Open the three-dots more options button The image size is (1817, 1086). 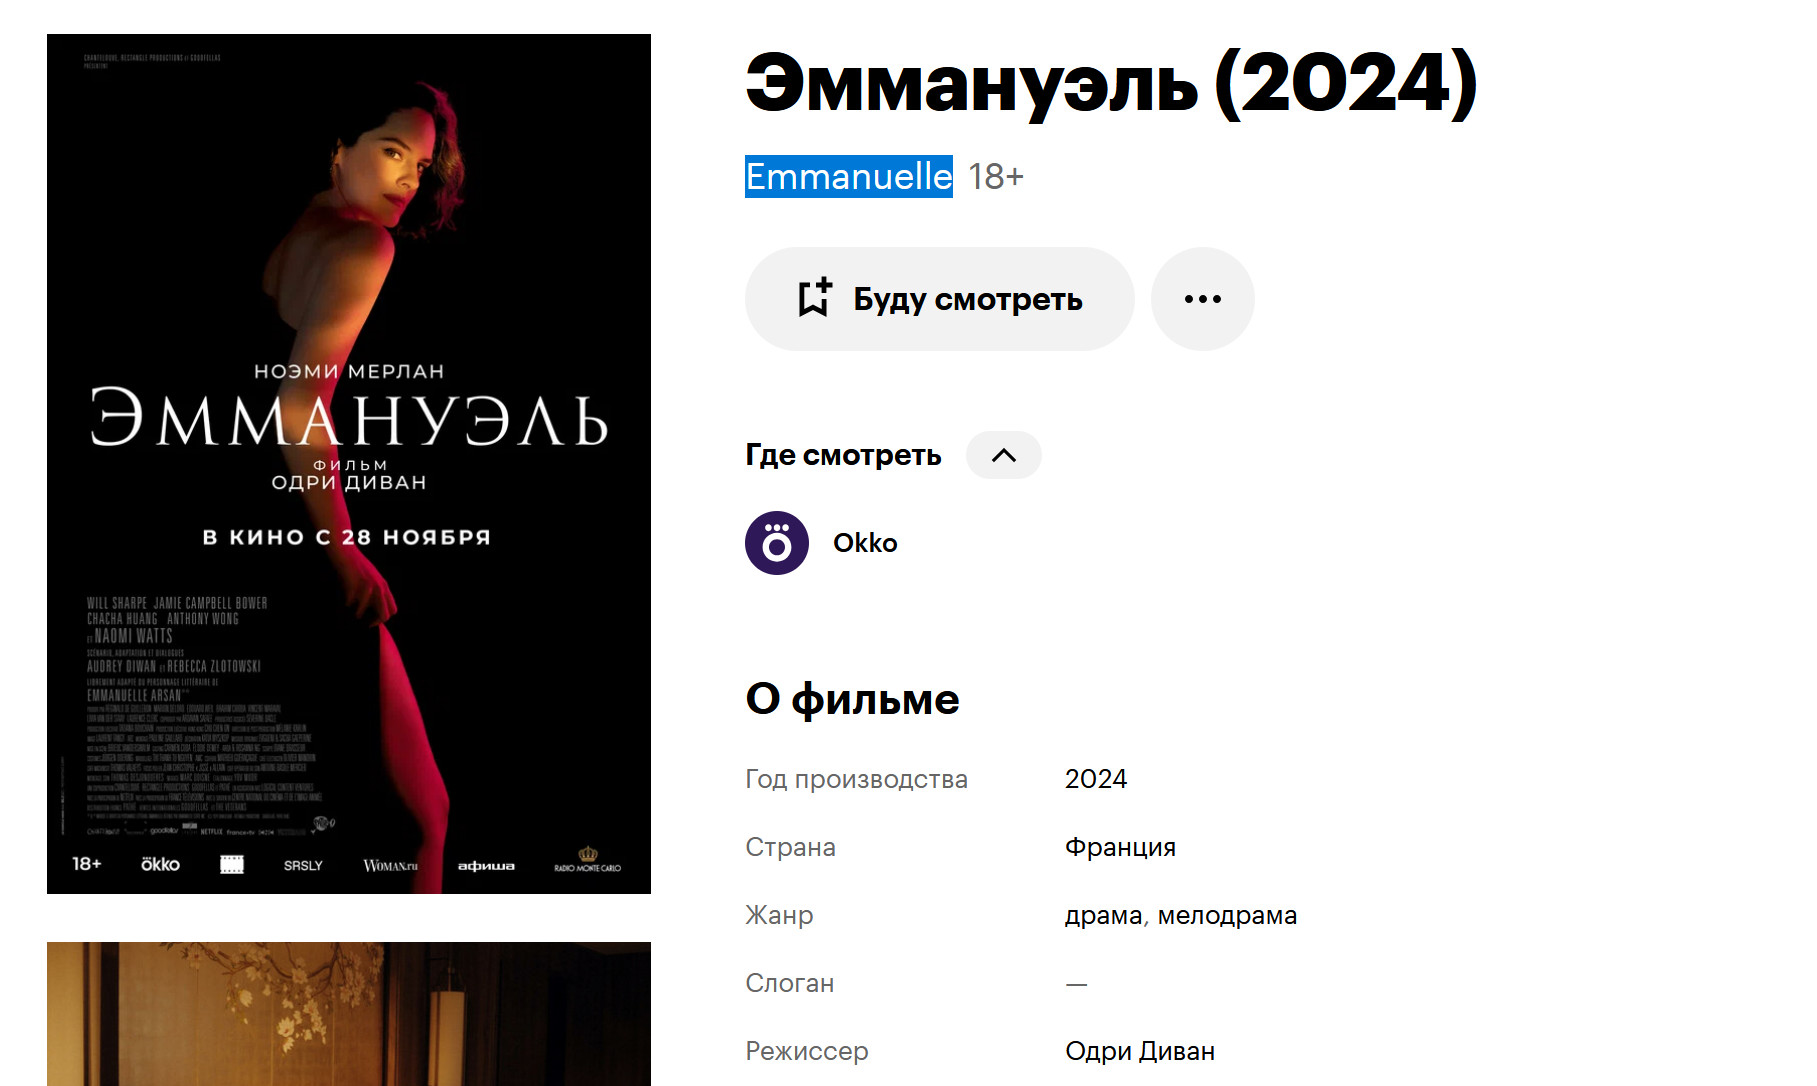[x=1202, y=299]
